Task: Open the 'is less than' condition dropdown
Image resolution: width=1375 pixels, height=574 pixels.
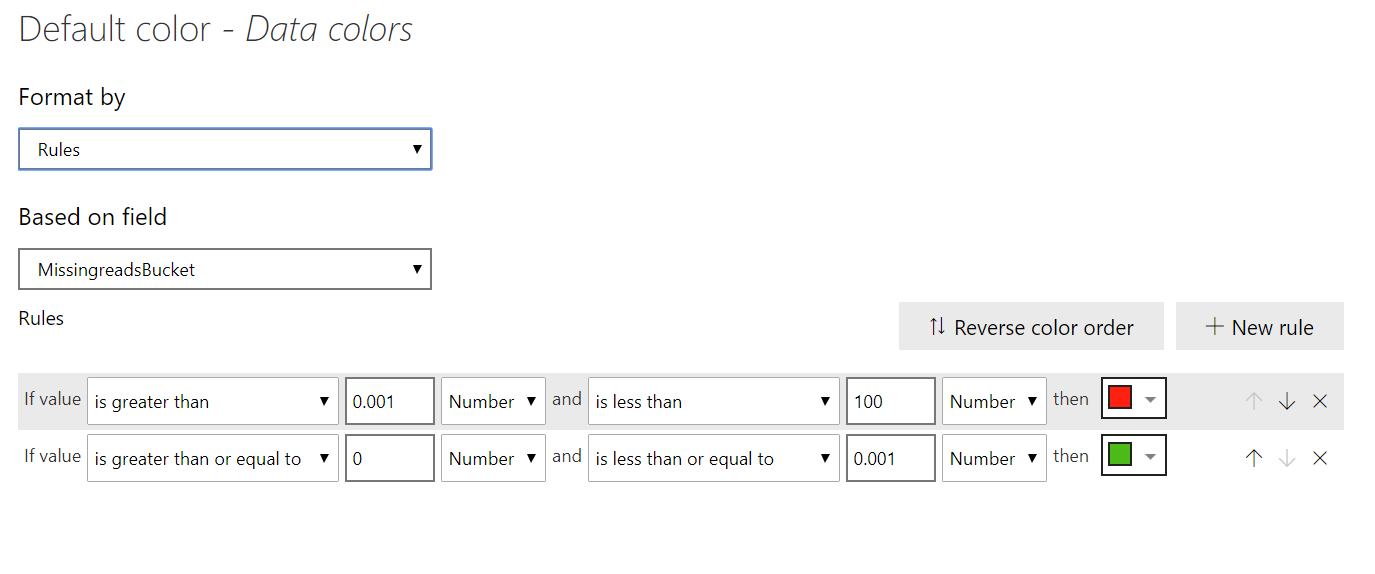Action: (714, 401)
